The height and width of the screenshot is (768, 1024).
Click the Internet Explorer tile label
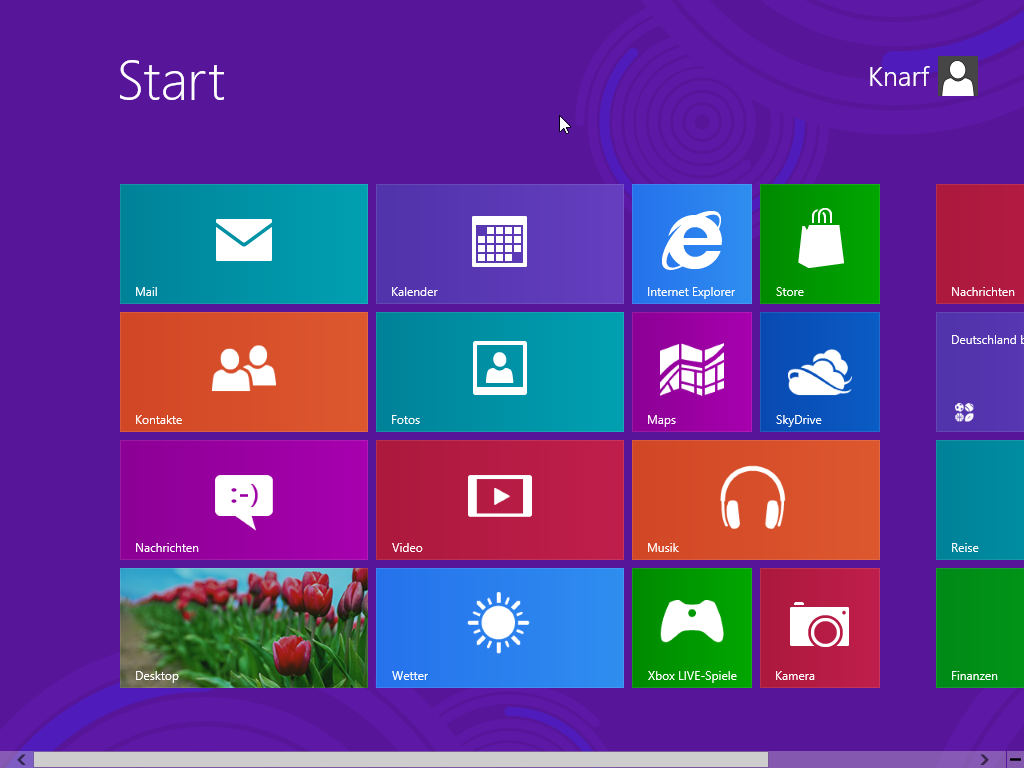coord(691,292)
